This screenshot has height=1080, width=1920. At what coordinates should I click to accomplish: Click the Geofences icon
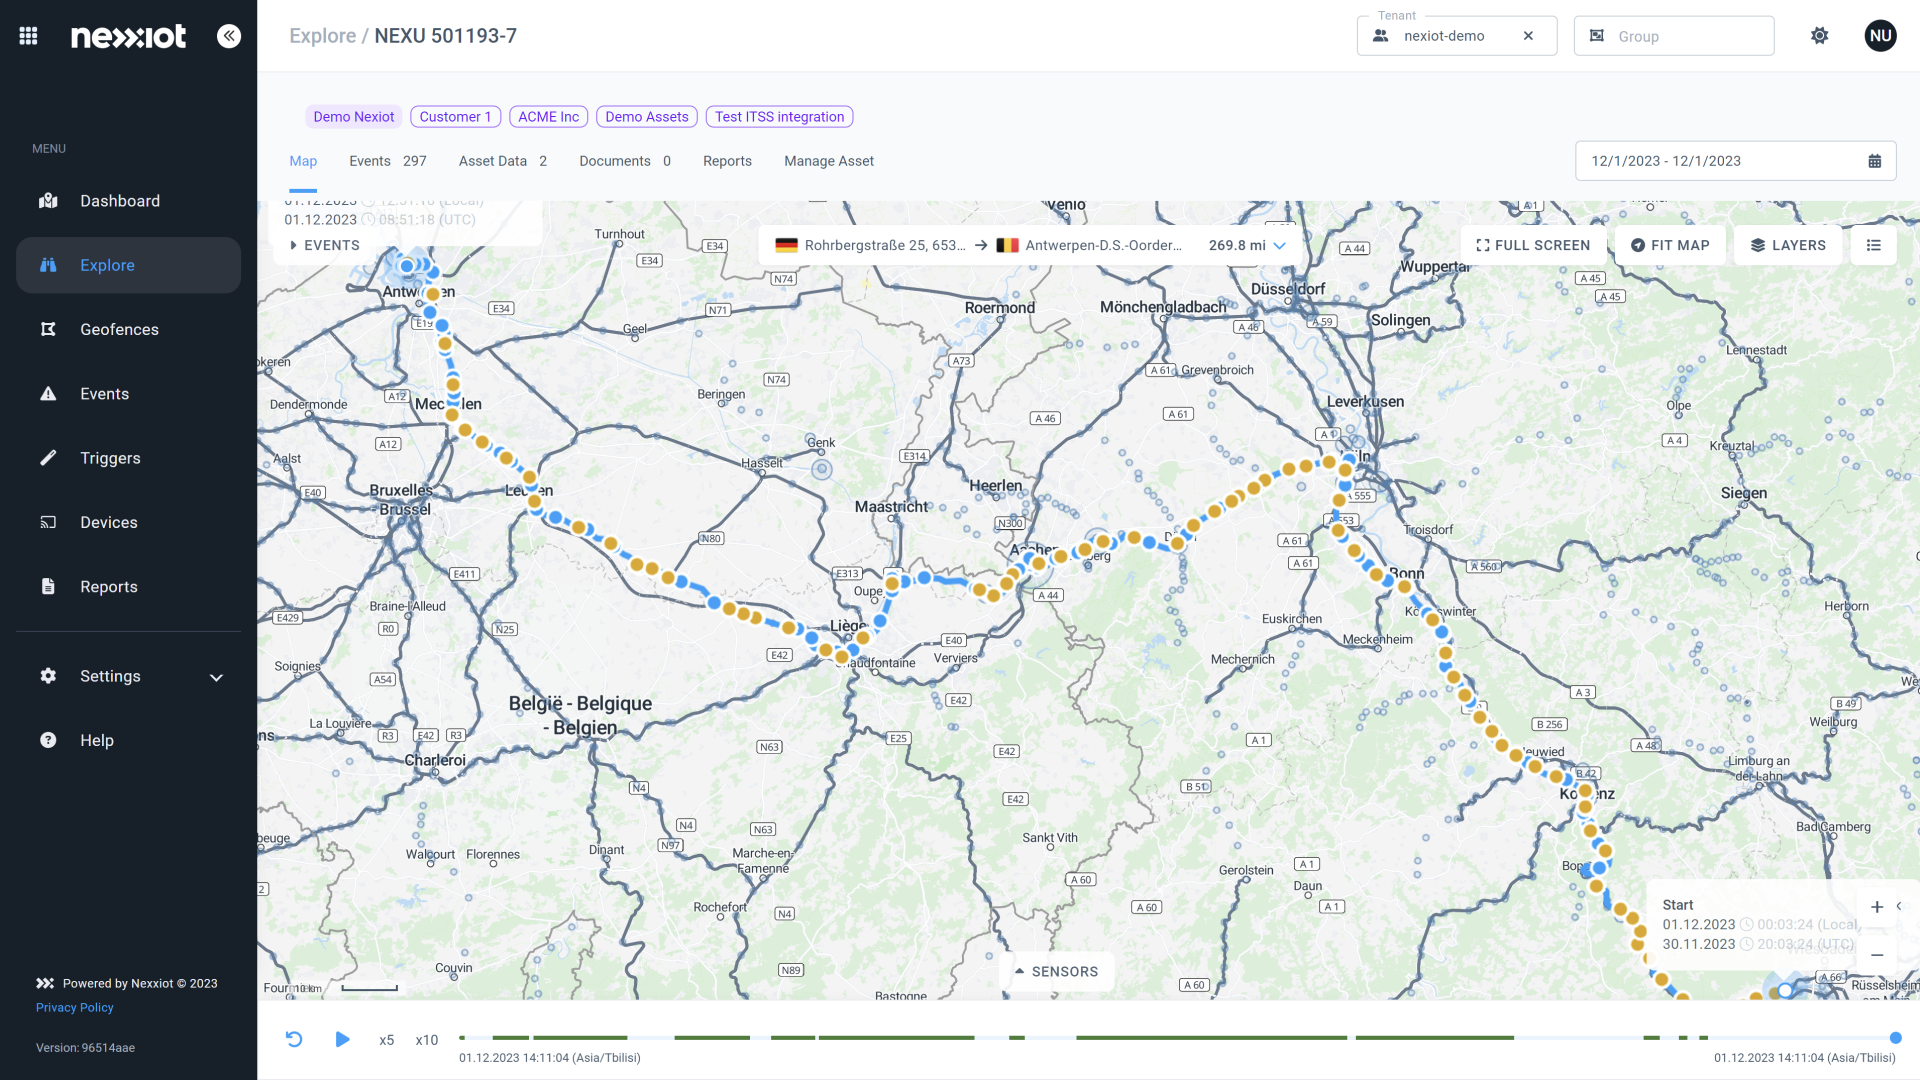48,329
